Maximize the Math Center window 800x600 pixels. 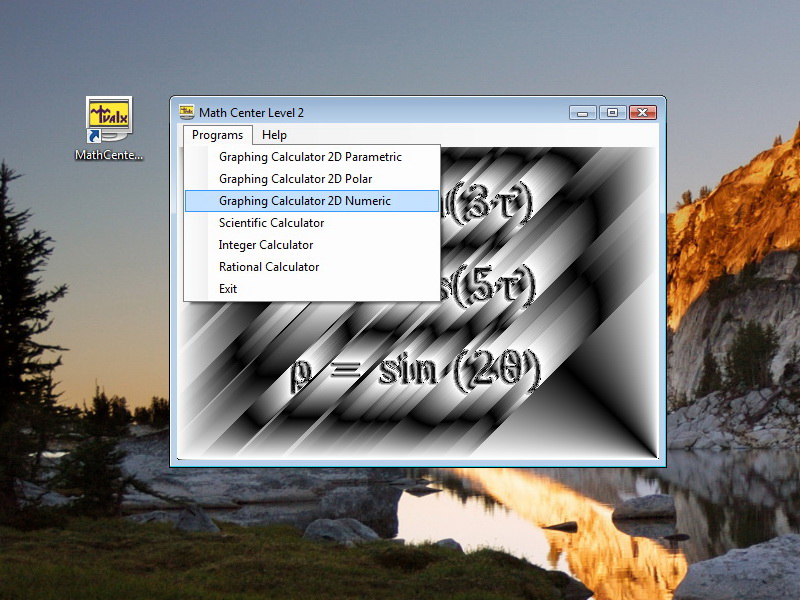coord(612,113)
